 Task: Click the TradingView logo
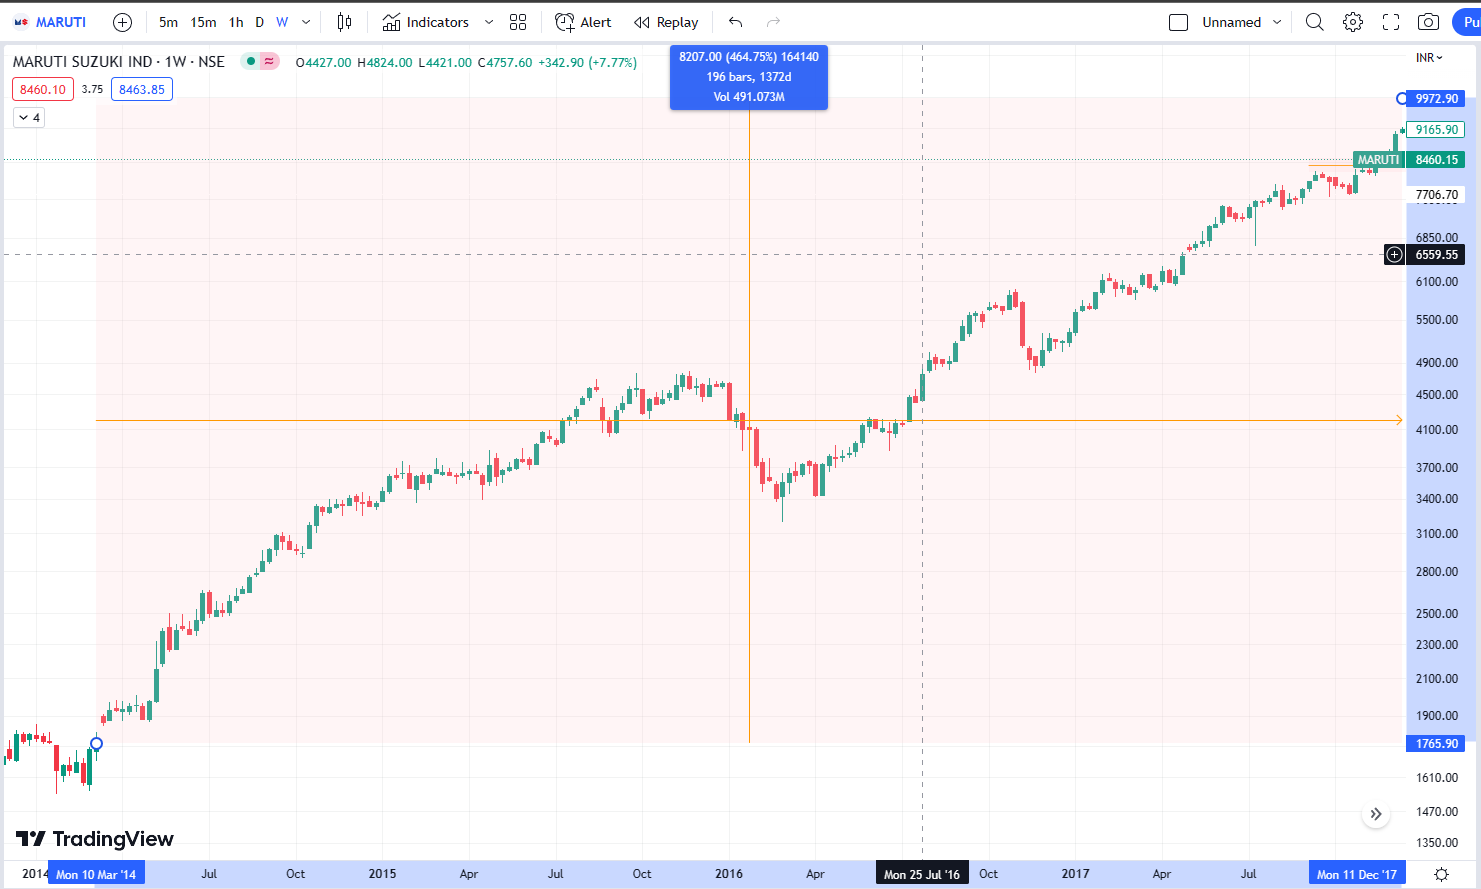(95, 839)
